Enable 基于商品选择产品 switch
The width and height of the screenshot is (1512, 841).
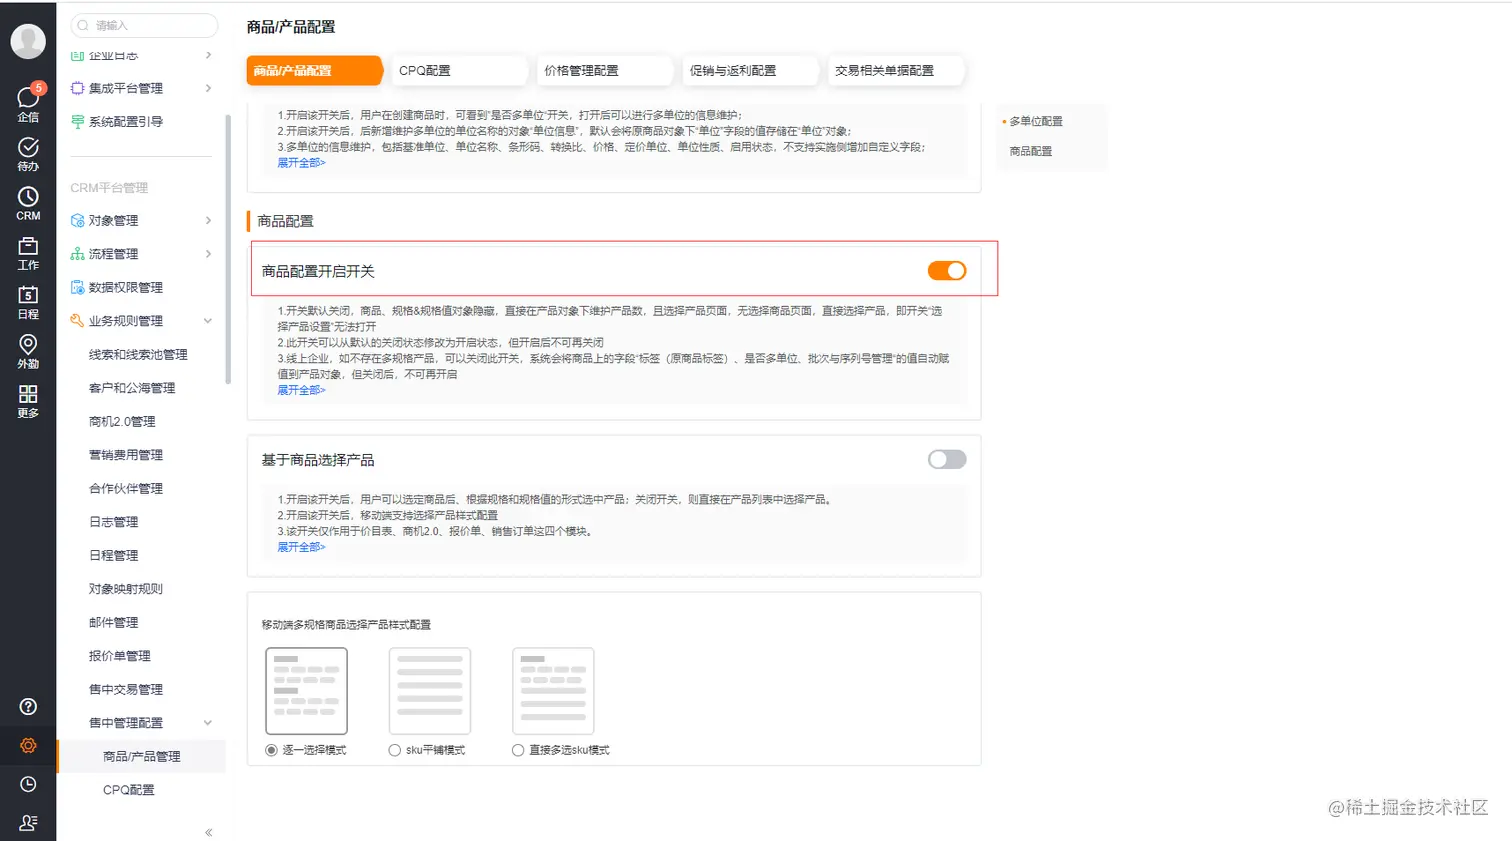(x=946, y=459)
